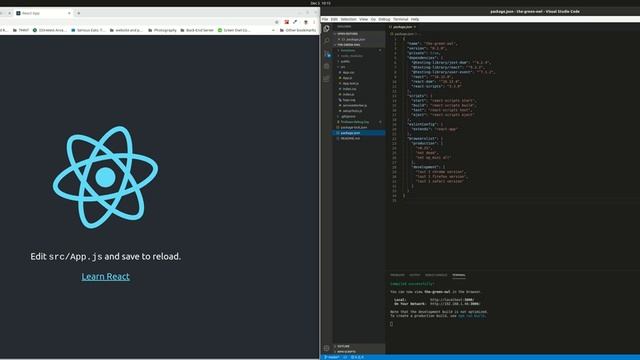
Task: Open the Other bookmarks folder
Action: coord(298,30)
